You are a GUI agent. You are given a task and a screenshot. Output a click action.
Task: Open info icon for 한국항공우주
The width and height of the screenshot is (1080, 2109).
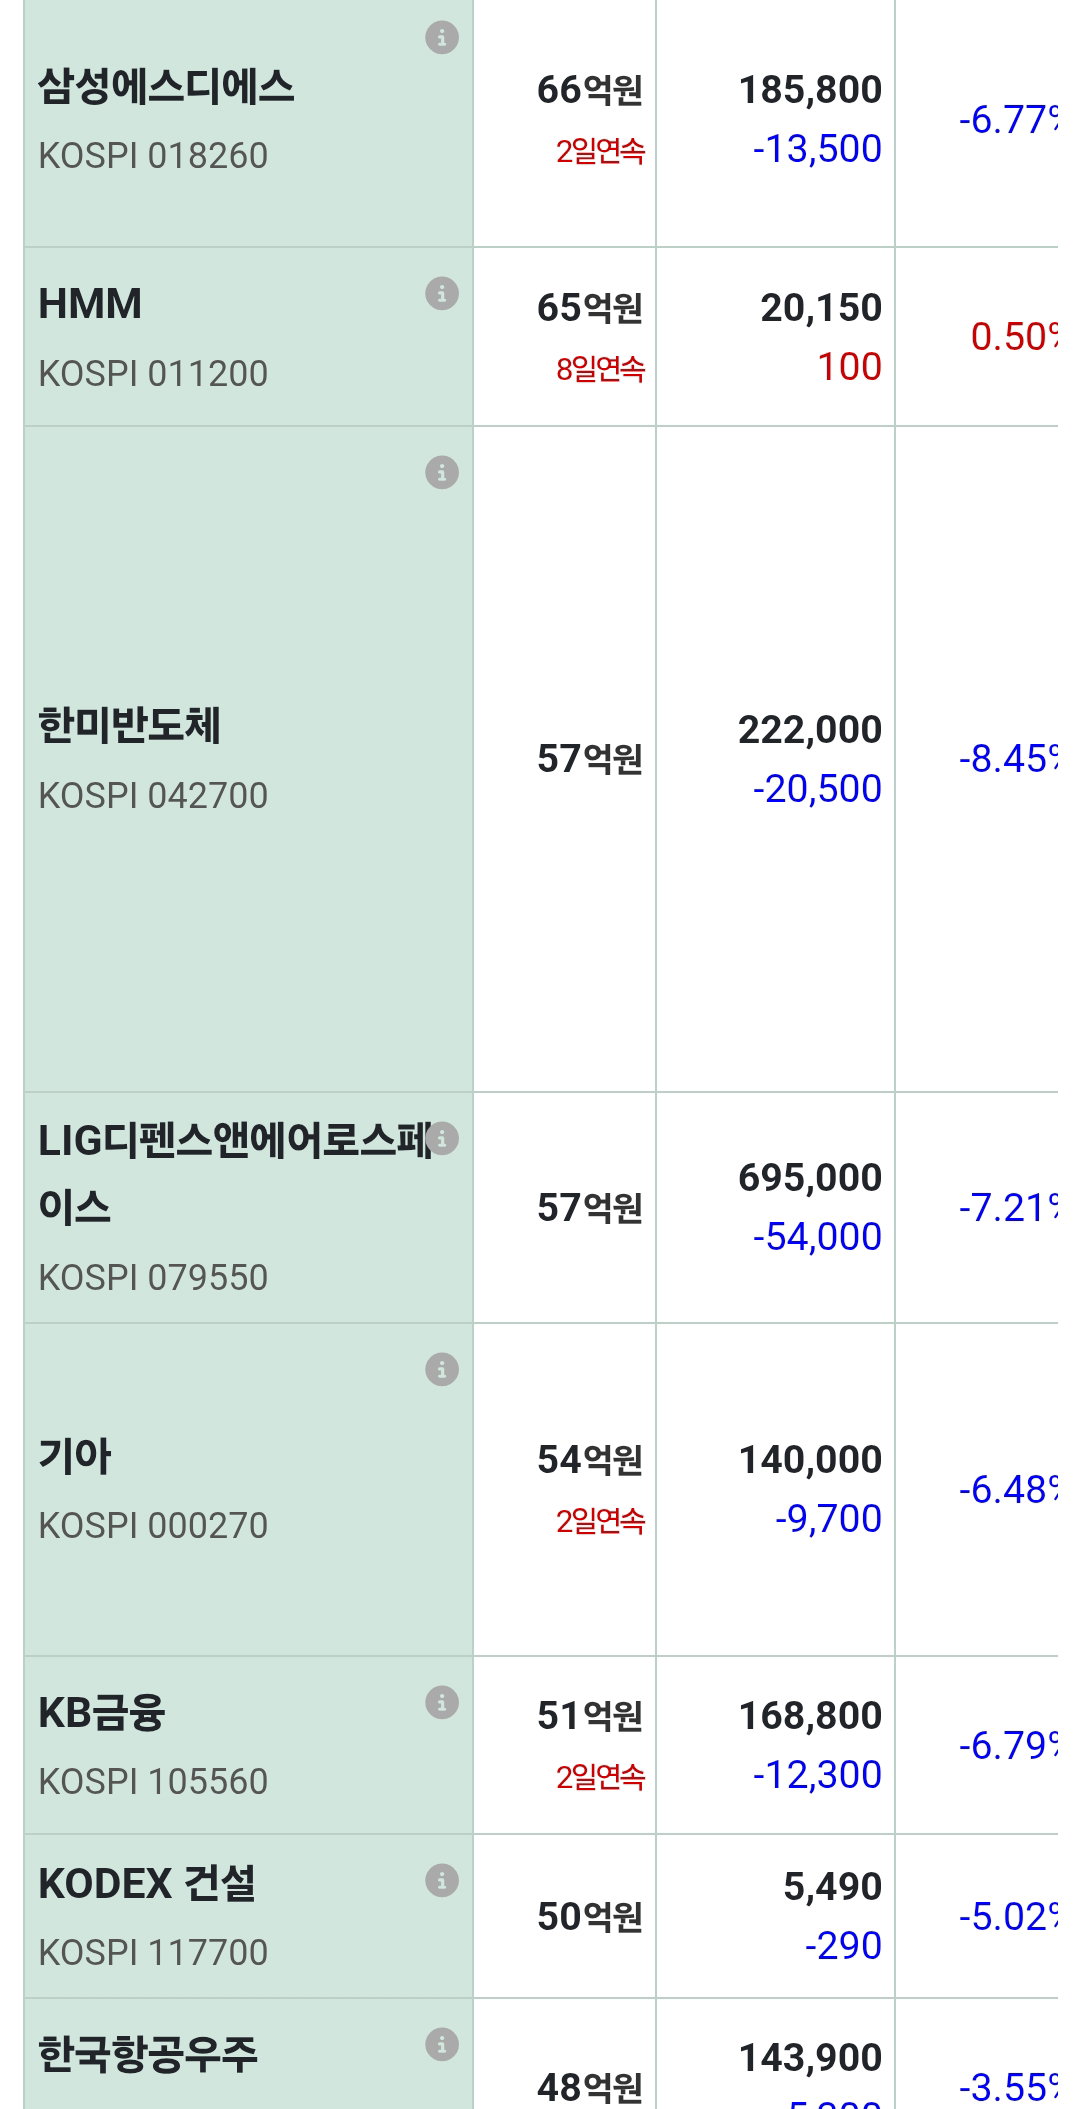click(x=442, y=2044)
